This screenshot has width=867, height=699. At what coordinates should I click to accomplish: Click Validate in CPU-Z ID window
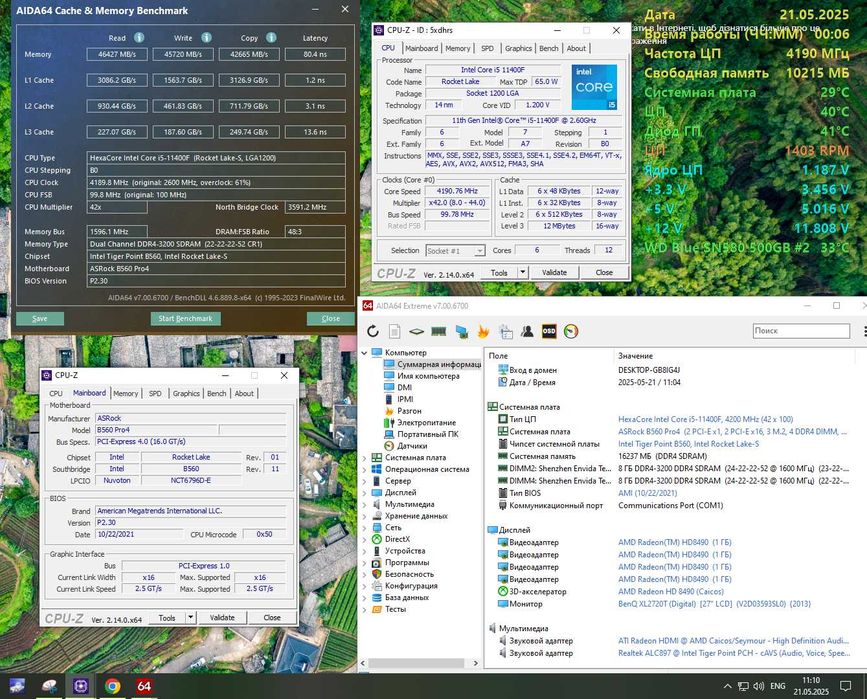click(x=554, y=272)
